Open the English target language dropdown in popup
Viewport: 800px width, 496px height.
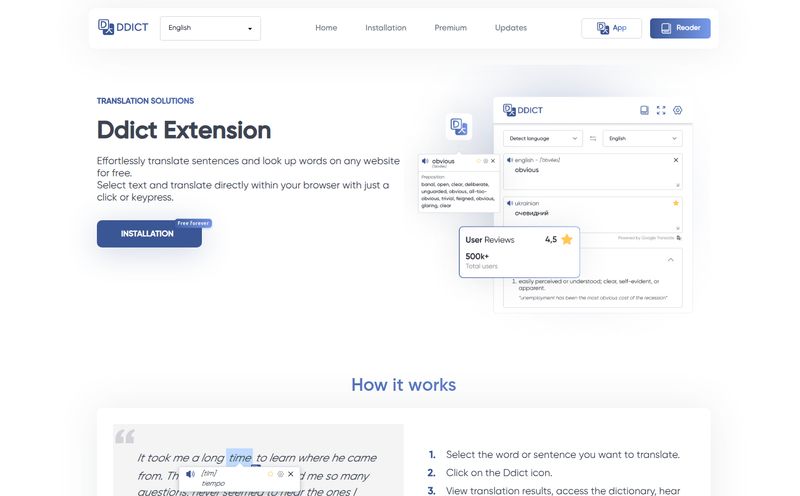[x=642, y=138]
